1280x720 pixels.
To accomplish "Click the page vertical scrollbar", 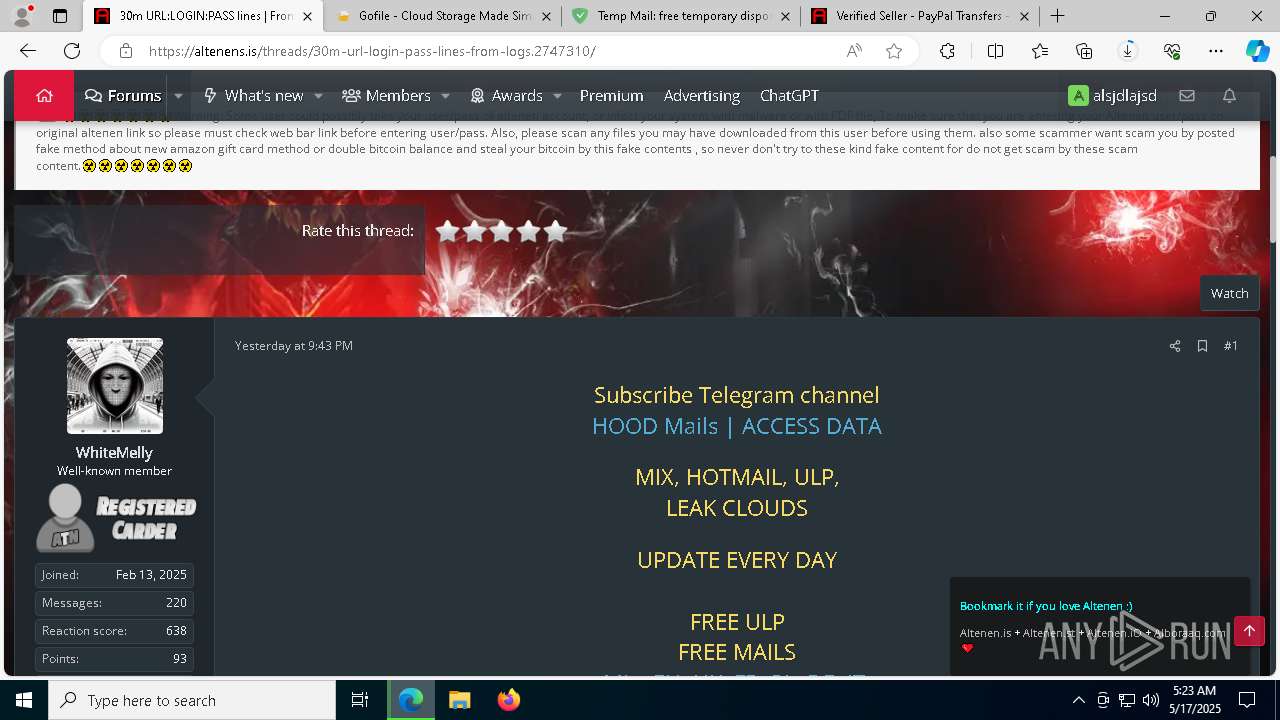I will coord(1273,200).
